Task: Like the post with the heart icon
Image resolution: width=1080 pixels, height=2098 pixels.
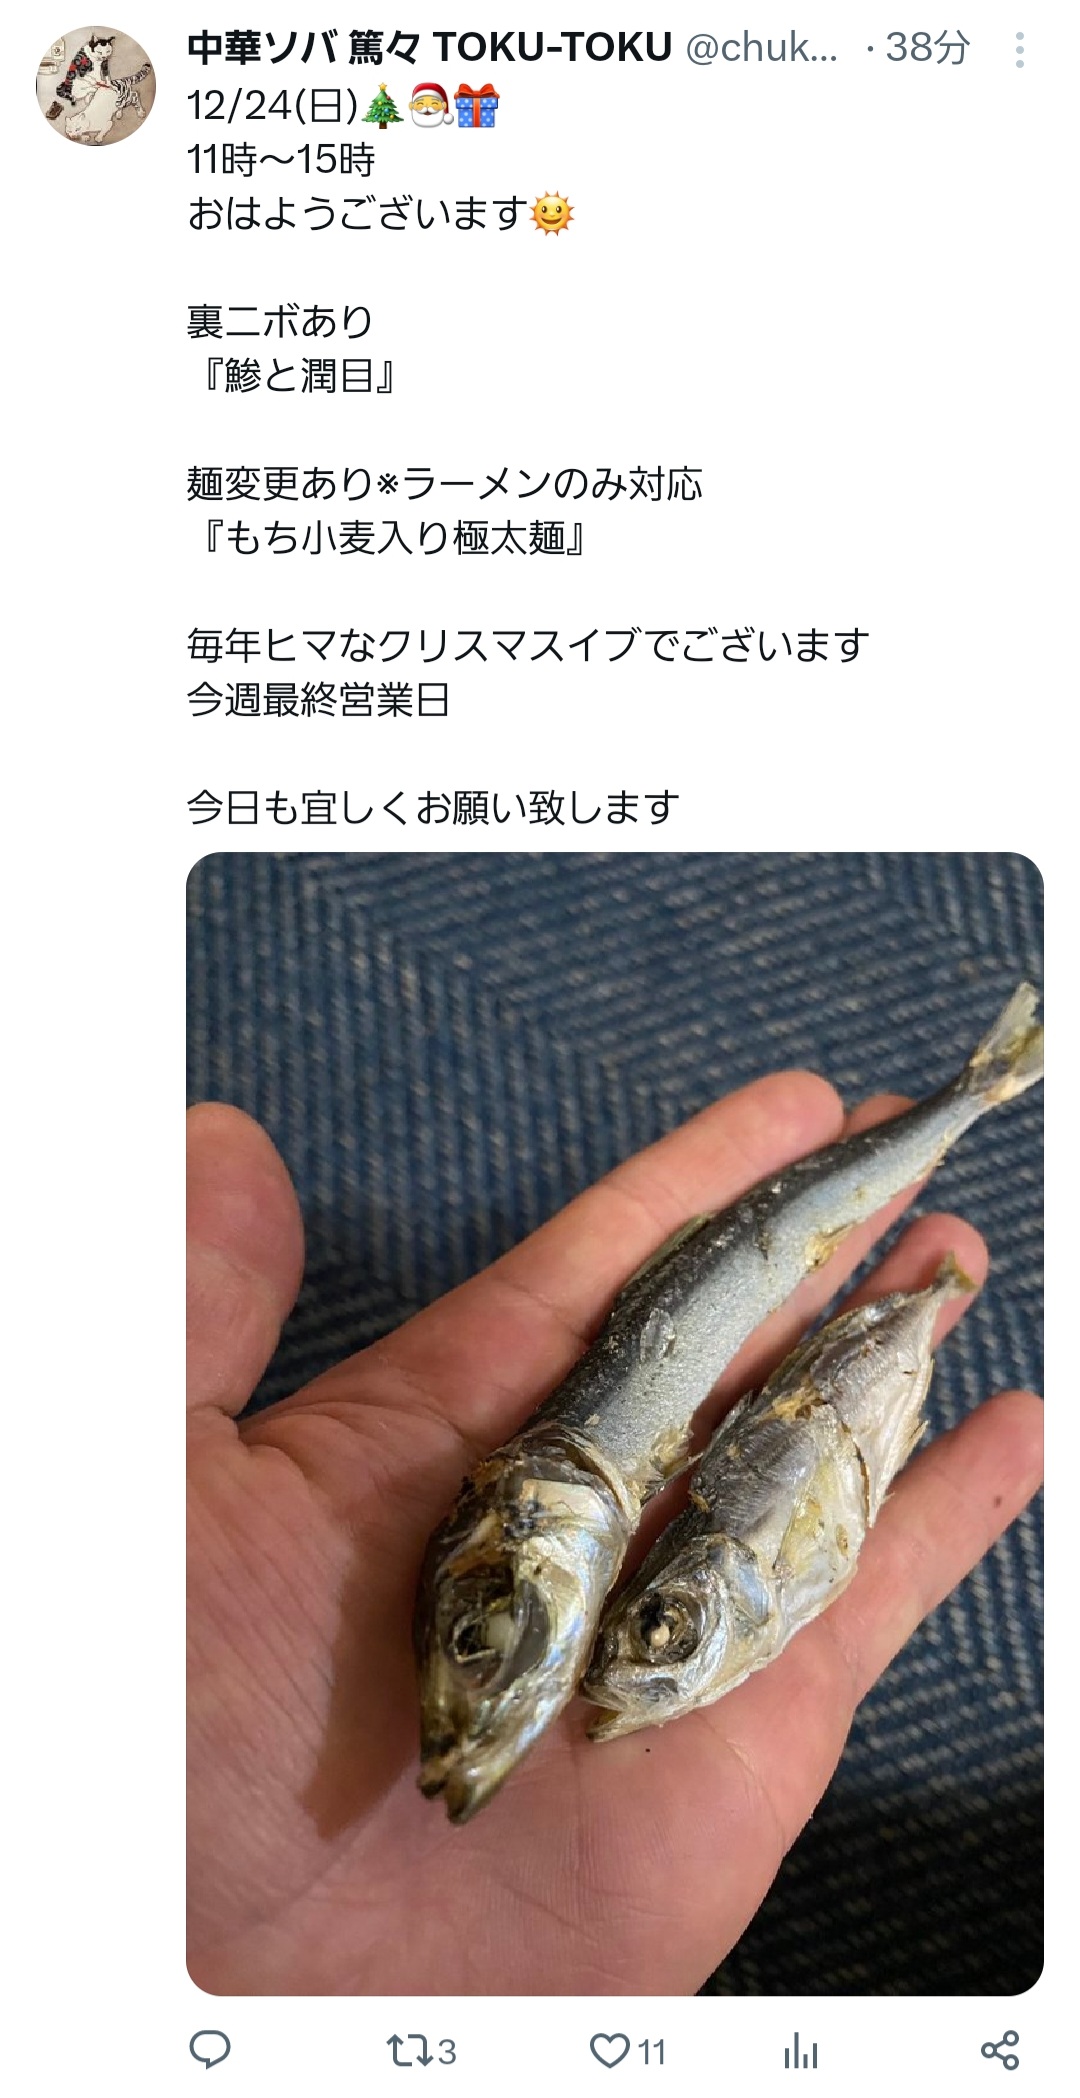Action: click(x=608, y=2052)
